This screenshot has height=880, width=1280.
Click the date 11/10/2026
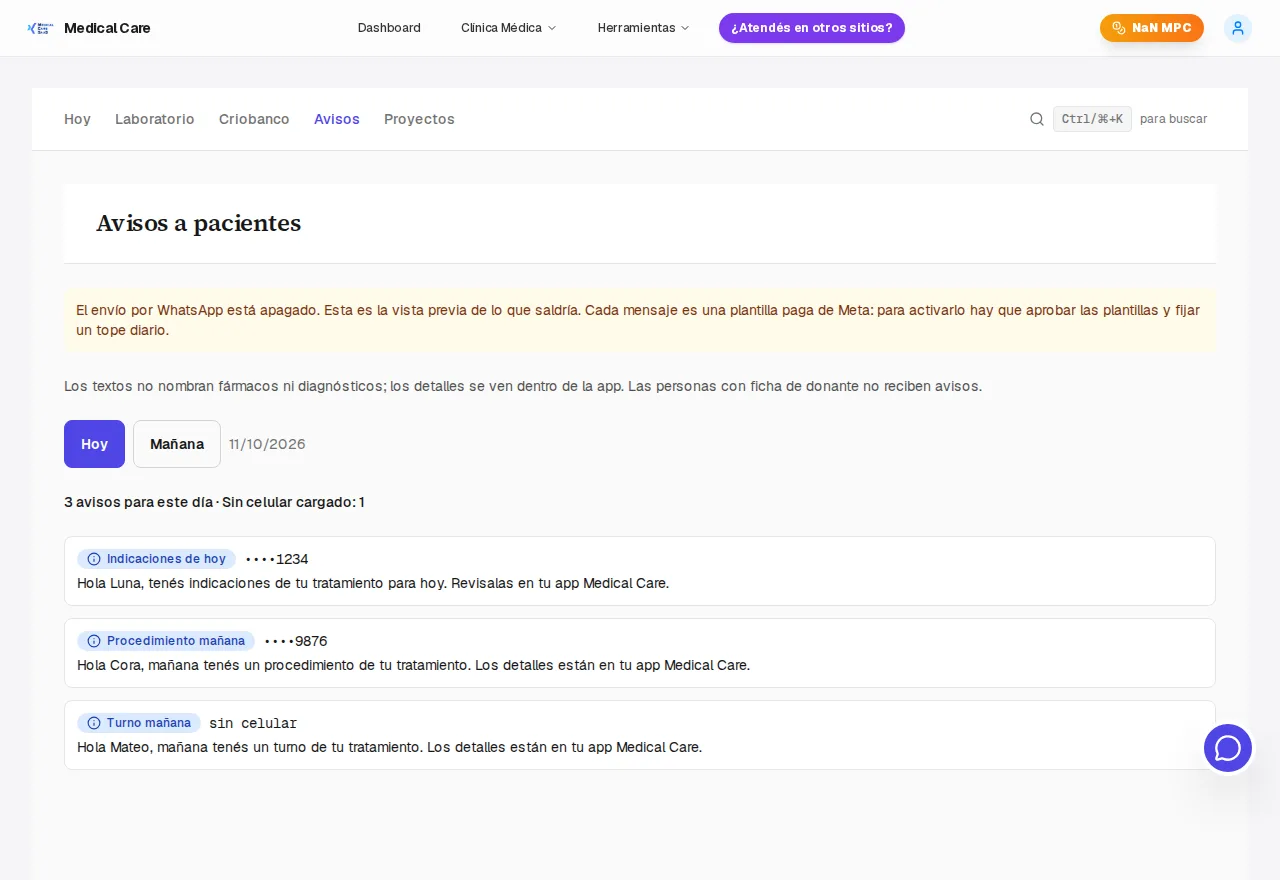[x=267, y=444]
